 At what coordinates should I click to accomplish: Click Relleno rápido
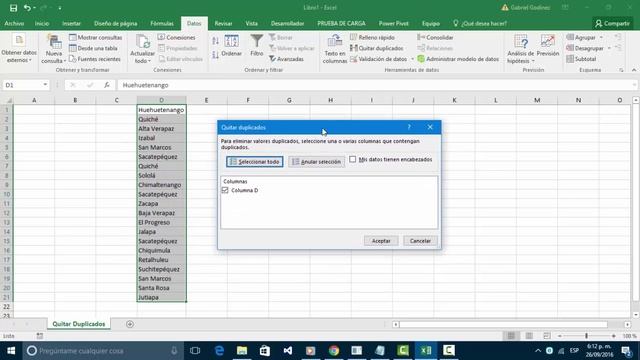pyautogui.click(x=372, y=37)
